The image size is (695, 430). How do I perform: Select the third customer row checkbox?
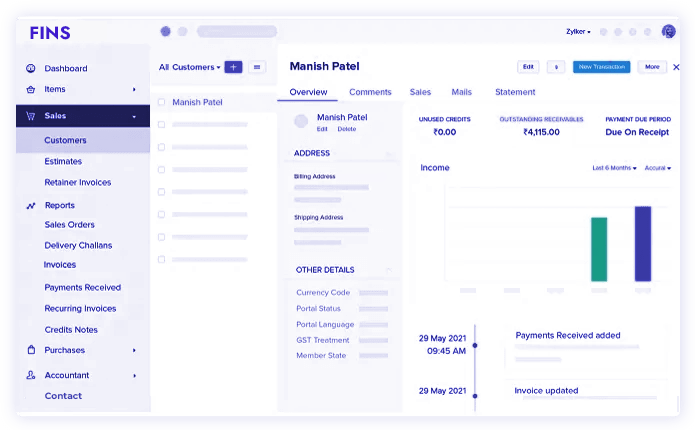point(162,147)
